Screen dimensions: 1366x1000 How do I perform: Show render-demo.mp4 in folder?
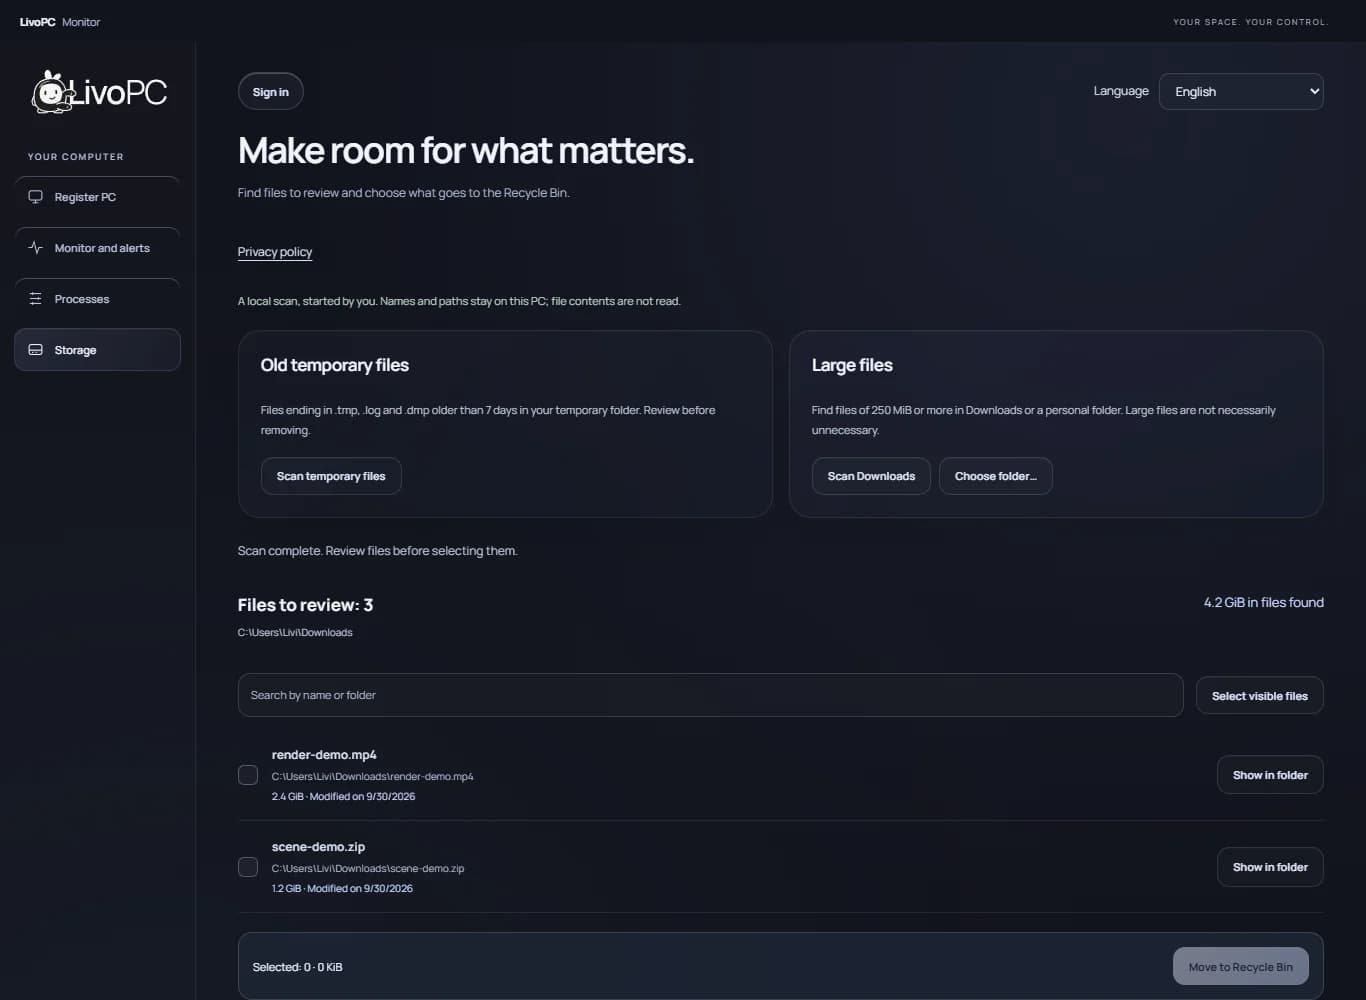coord(1270,775)
